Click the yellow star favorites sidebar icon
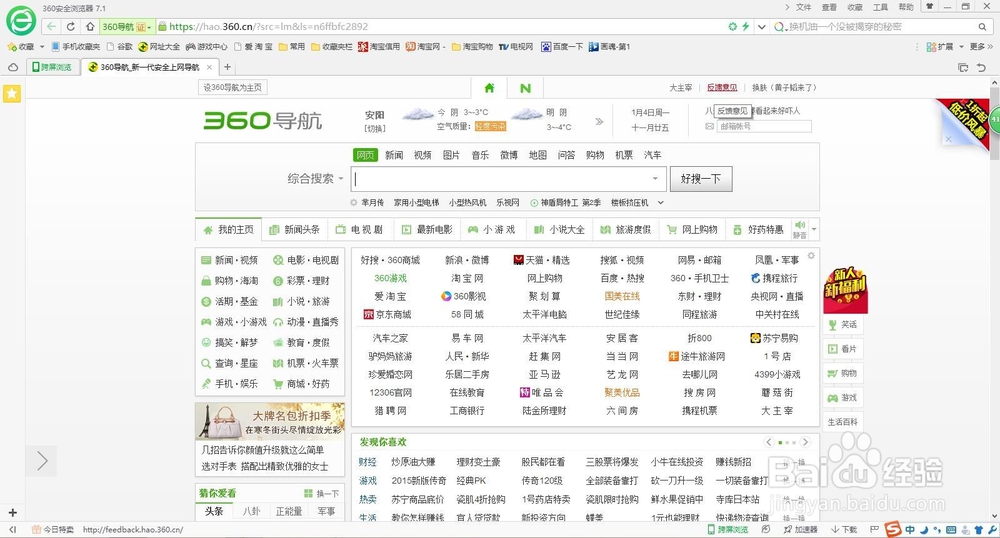 click(12, 94)
